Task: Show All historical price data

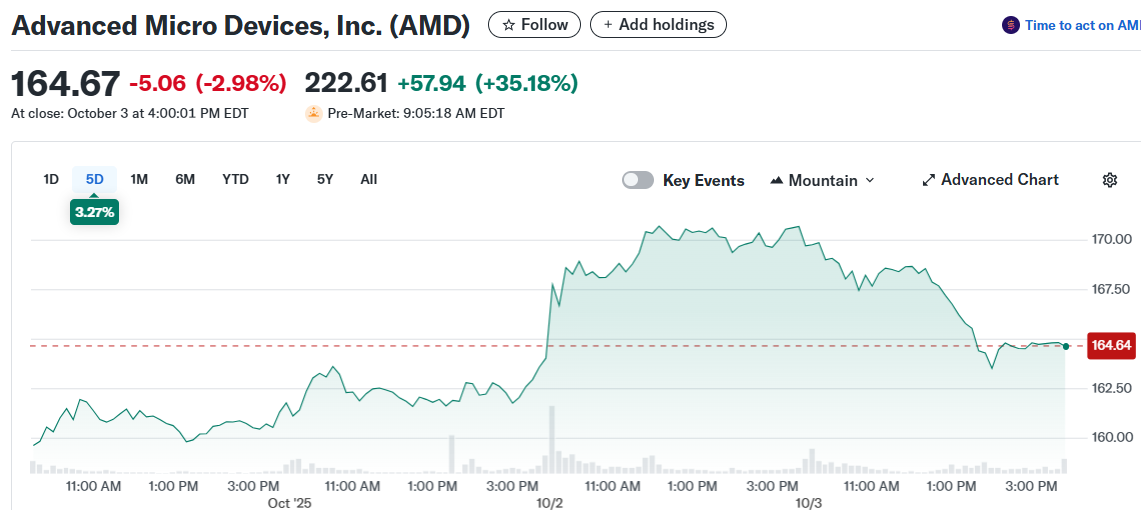Action: [369, 179]
